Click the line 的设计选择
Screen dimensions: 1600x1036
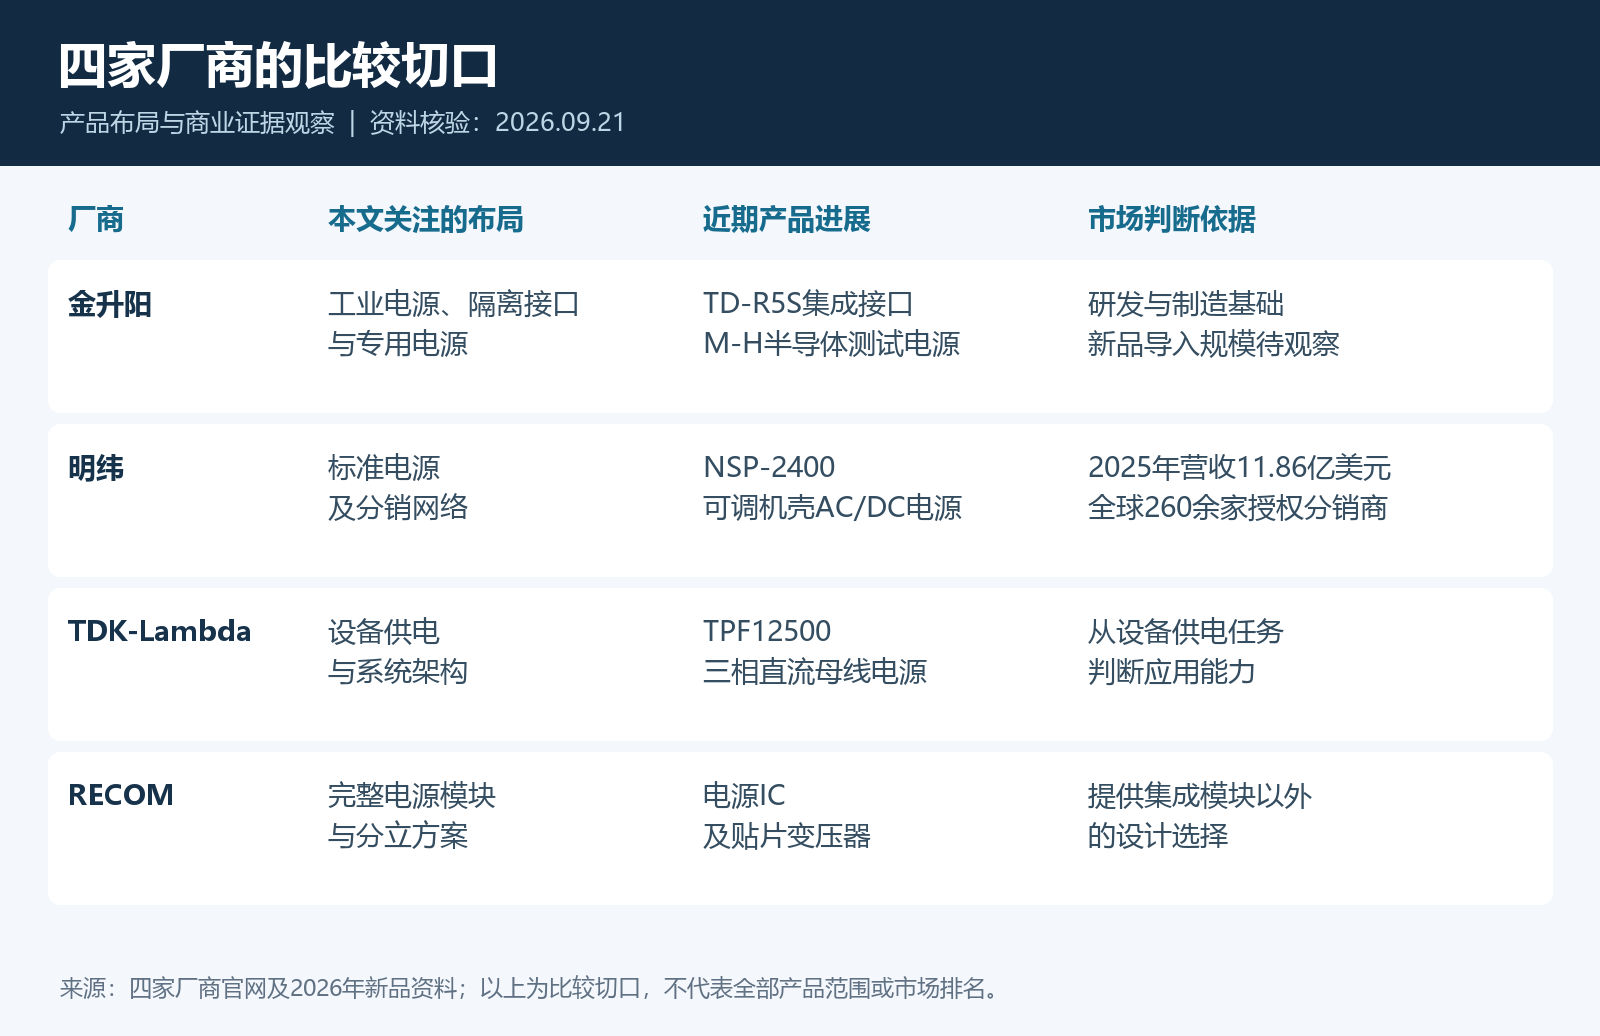1158,836
